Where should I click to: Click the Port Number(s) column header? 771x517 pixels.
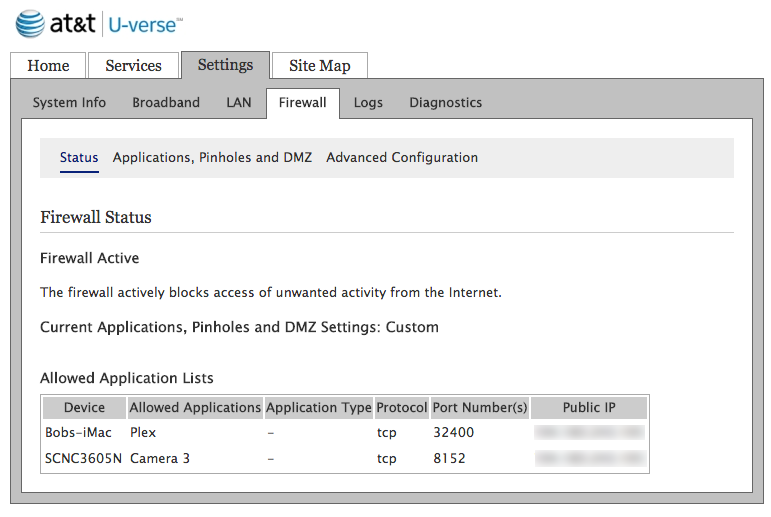coord(479,408)
